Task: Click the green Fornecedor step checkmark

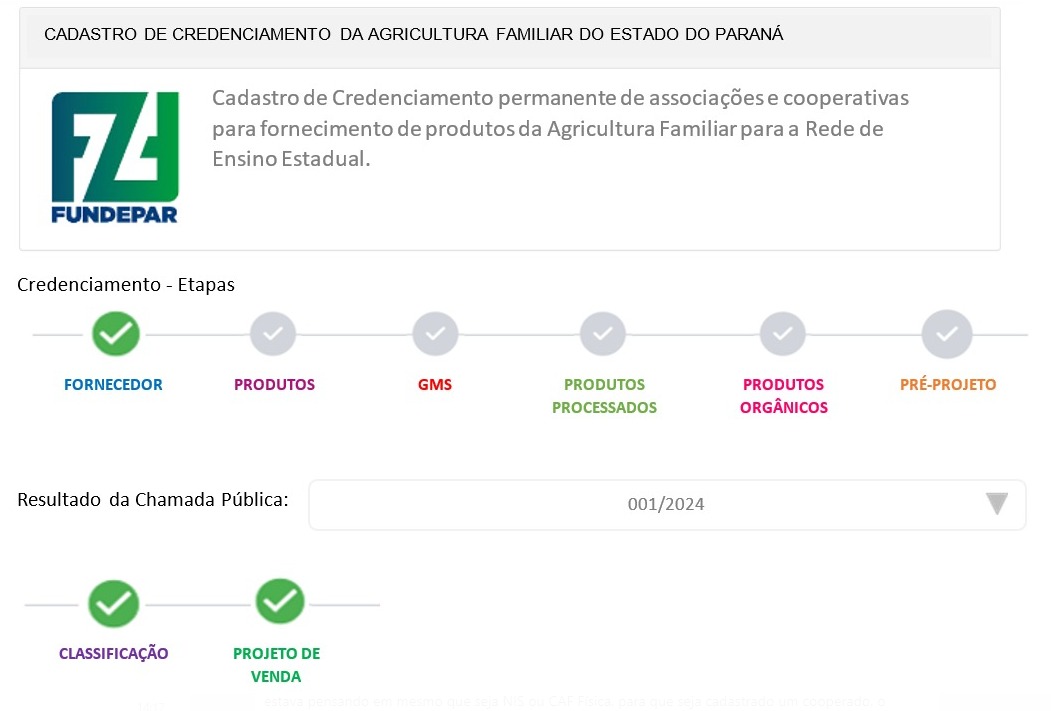Action: 116,334
